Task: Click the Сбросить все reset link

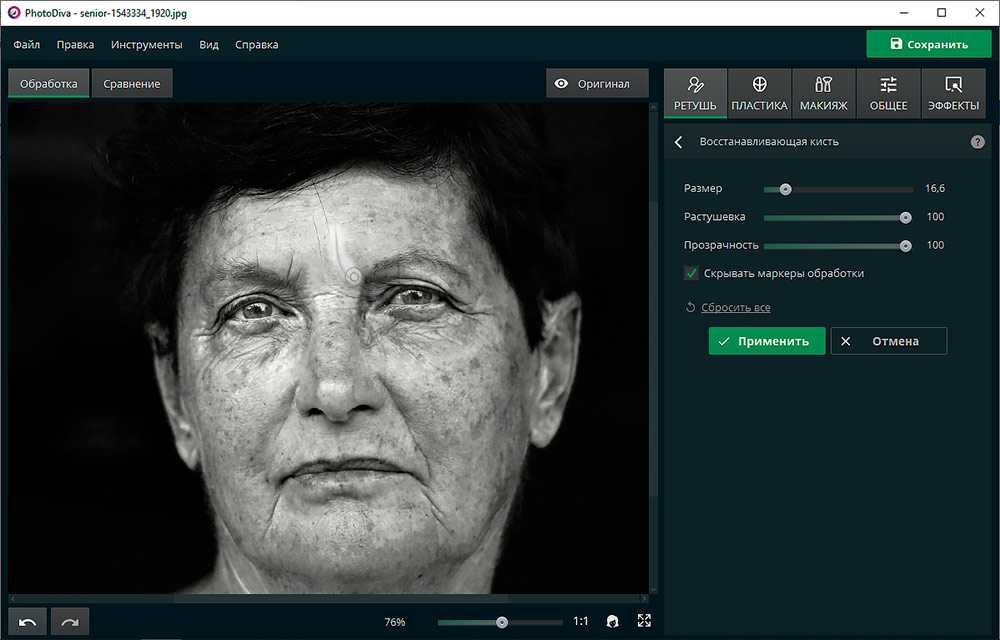Action: pos(735,308)
